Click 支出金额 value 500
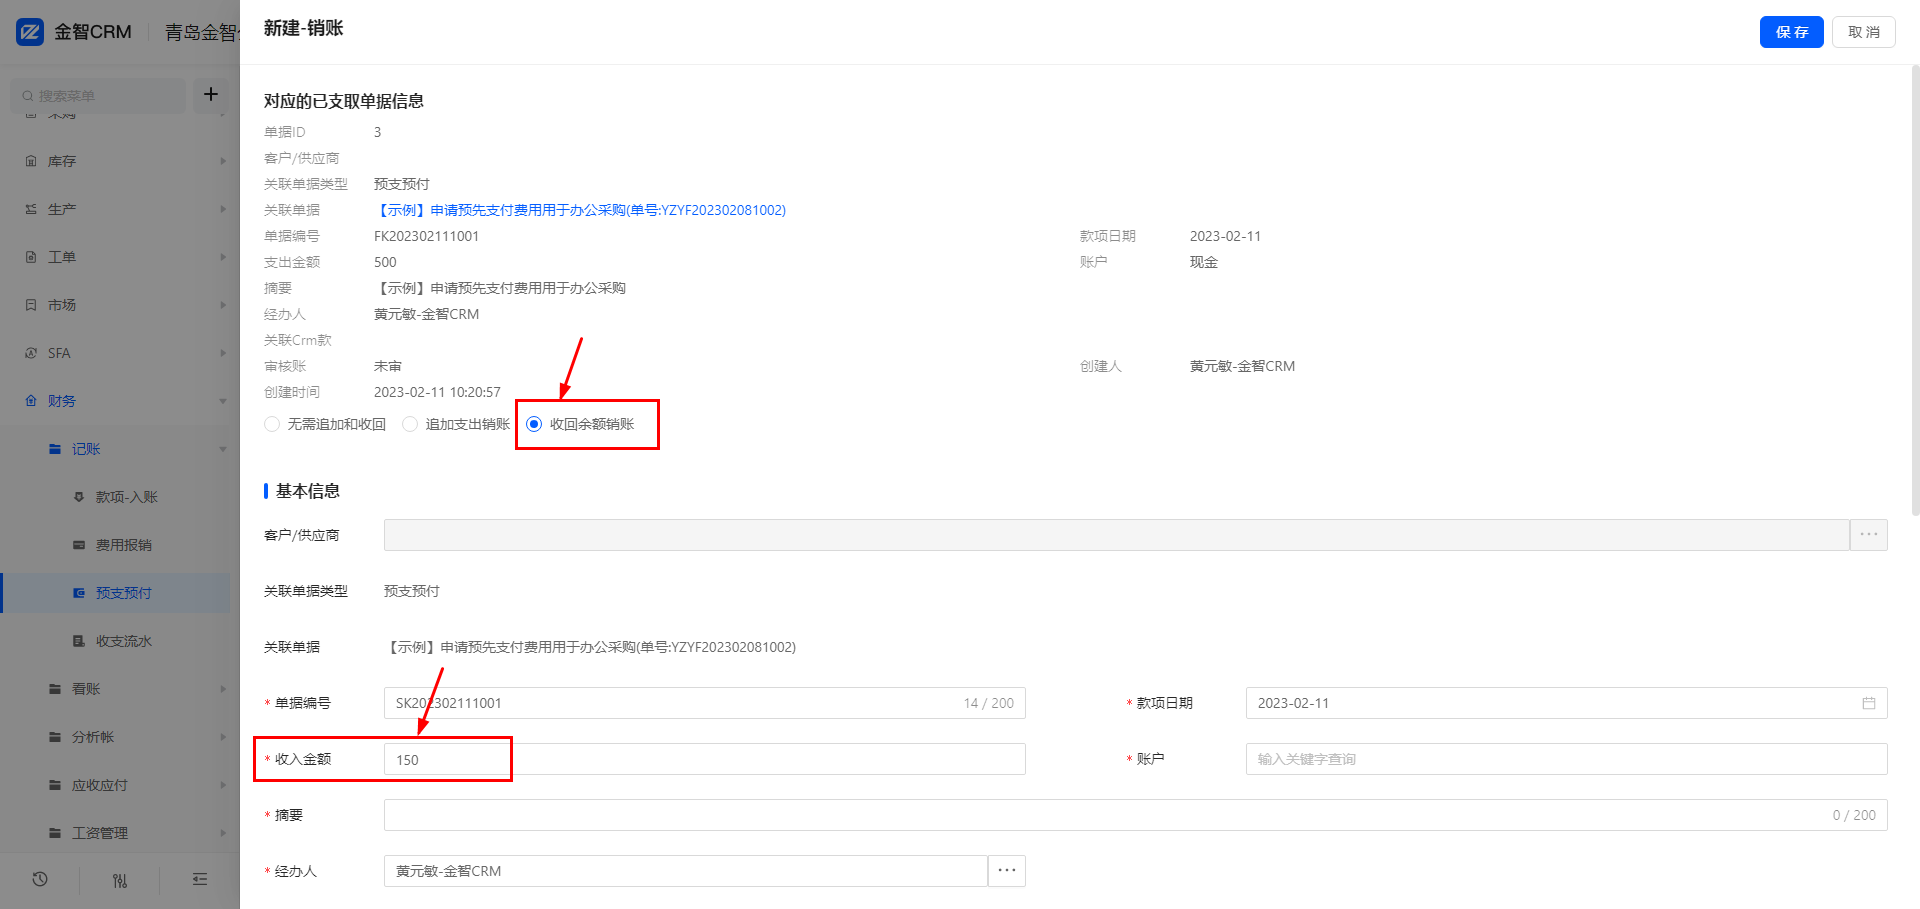This screenshot has width=1920, height=909. tap(385, 262)
